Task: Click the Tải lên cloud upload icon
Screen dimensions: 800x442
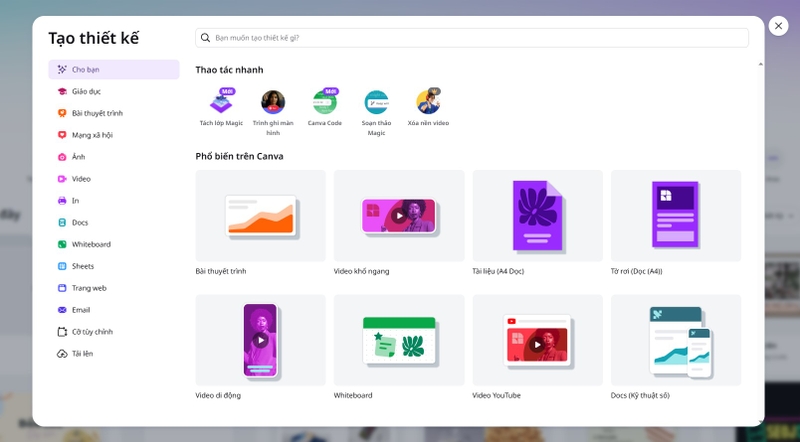Action: point(62,354)
